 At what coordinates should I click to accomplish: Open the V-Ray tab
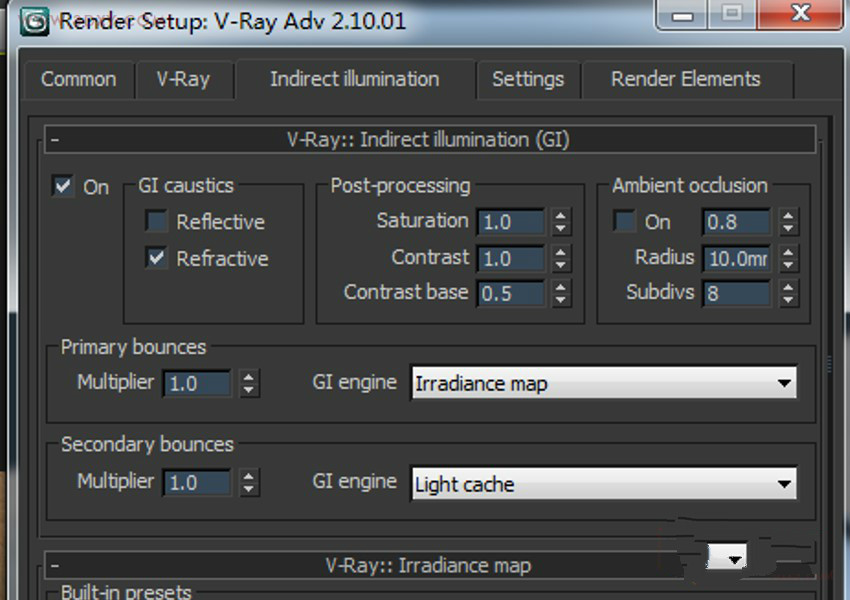(183, 79)
